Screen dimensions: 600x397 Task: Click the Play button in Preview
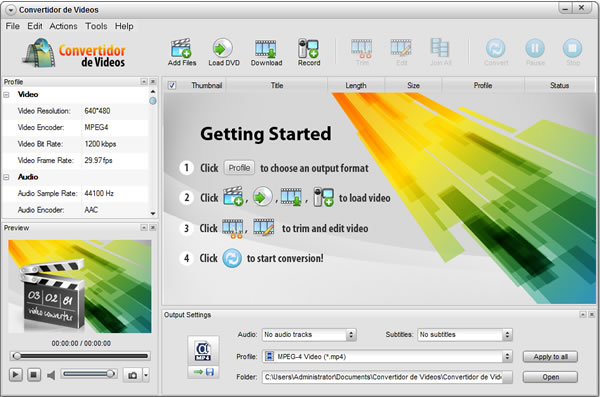point(16,375)
